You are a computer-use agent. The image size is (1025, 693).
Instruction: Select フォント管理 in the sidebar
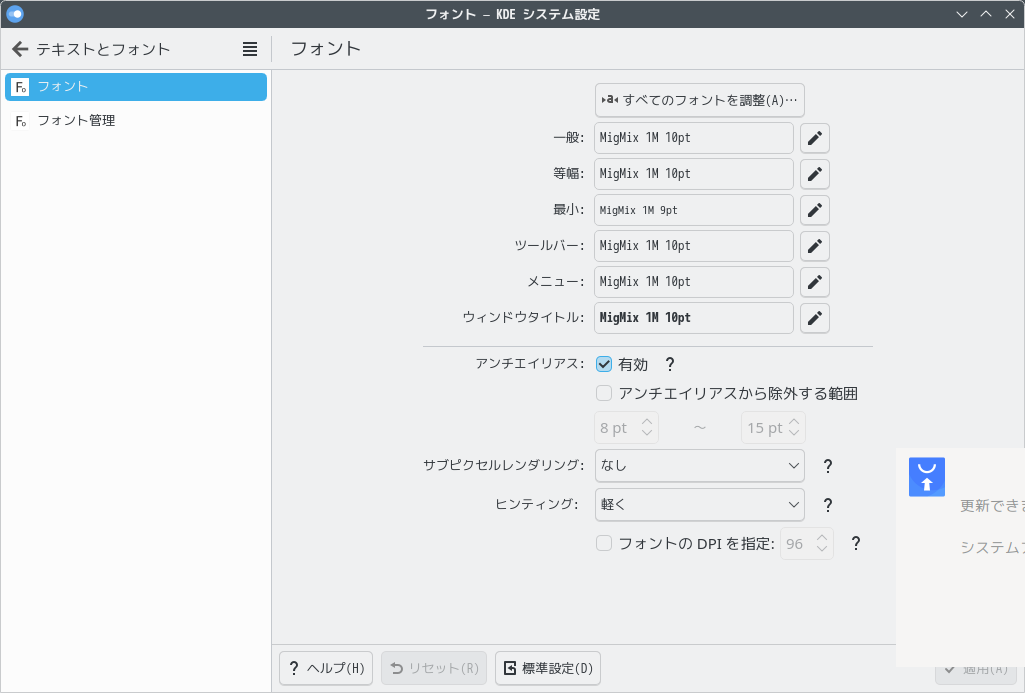tap(76, 121)
